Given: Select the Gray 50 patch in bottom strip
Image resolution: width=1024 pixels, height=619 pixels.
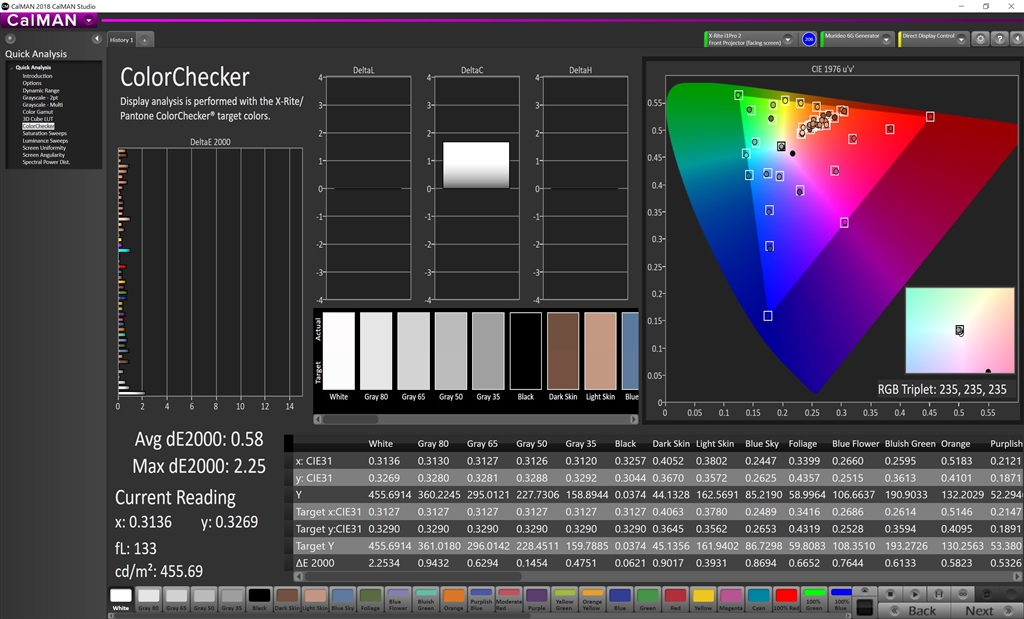Looking at the screenshot, I should (x=204, y=599).
